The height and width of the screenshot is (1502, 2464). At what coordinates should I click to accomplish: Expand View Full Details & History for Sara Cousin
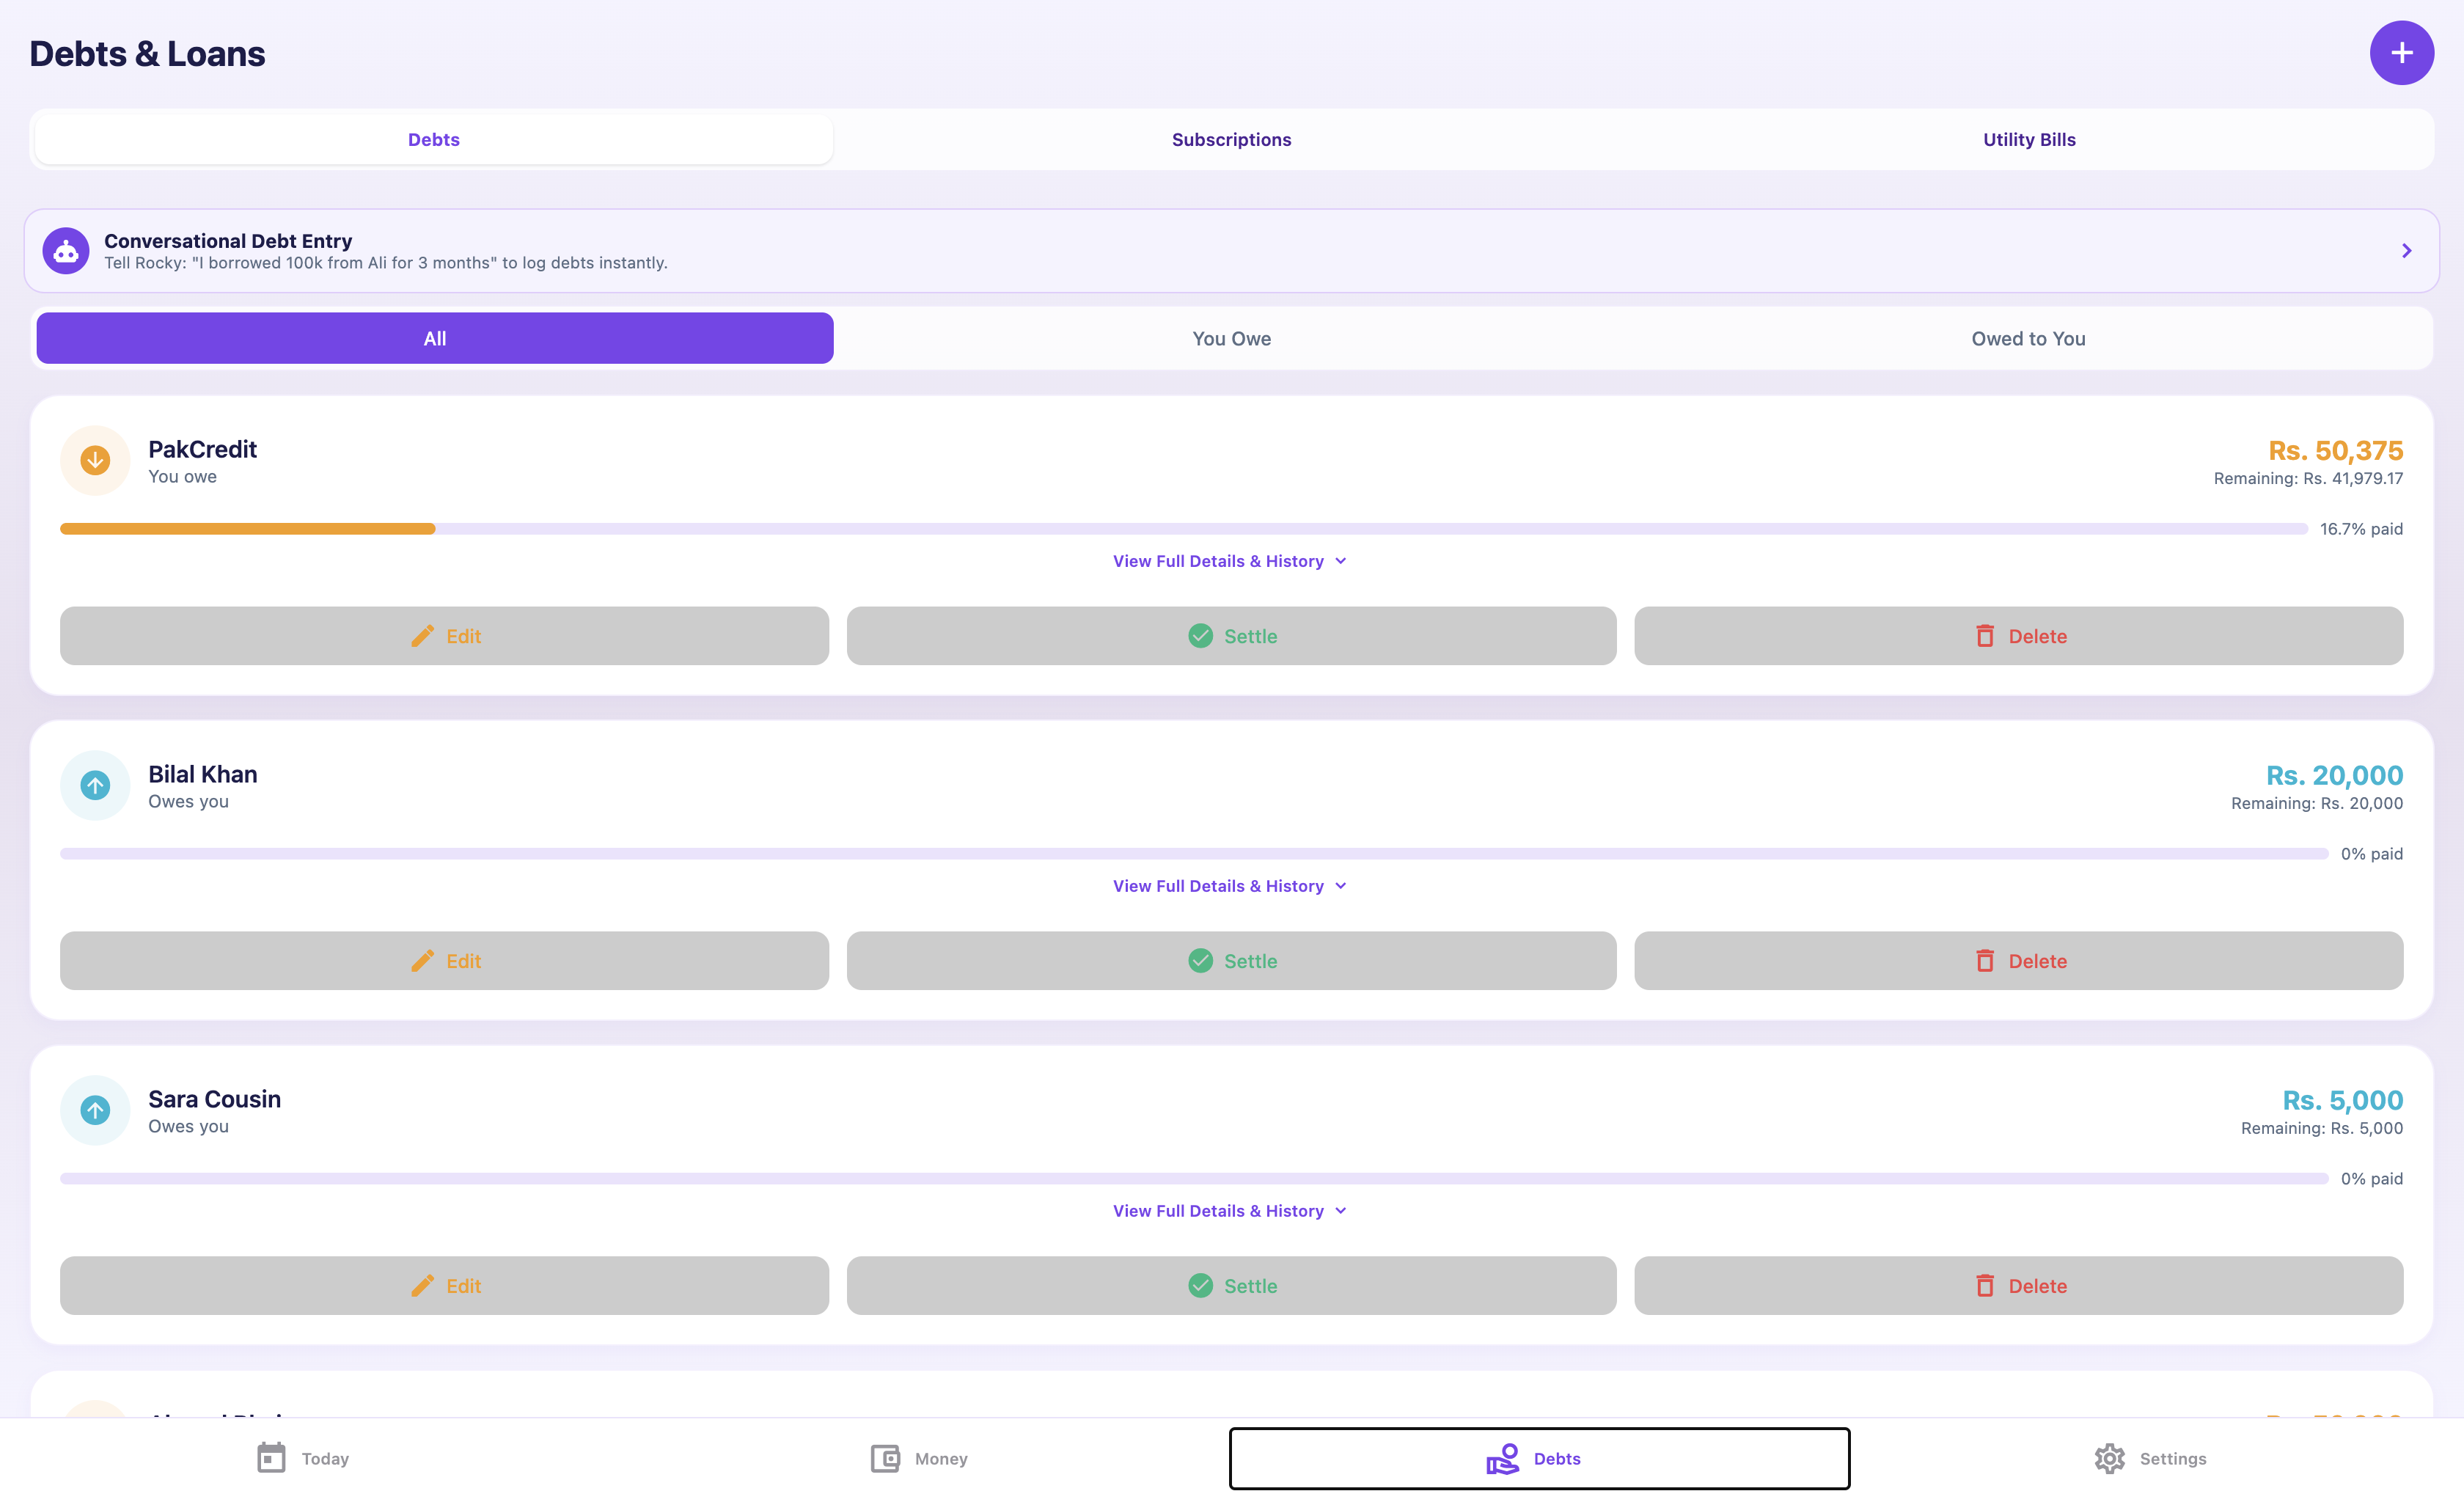[1231, 1211]
